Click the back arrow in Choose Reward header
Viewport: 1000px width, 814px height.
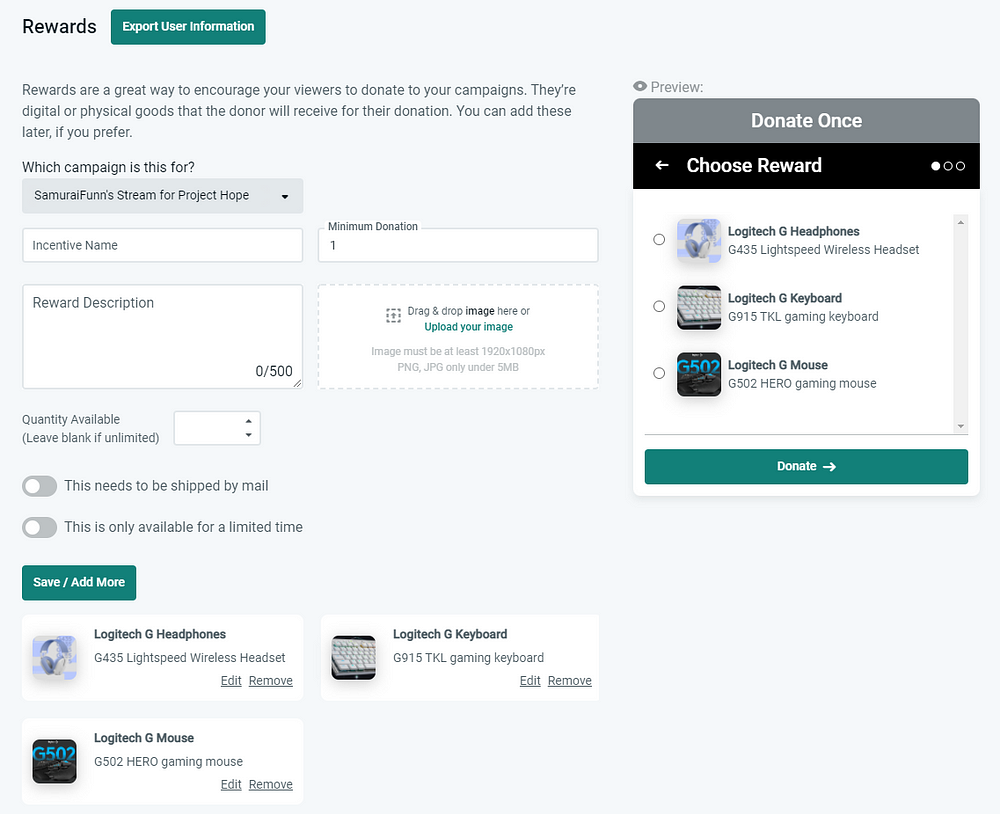[662, 165]
